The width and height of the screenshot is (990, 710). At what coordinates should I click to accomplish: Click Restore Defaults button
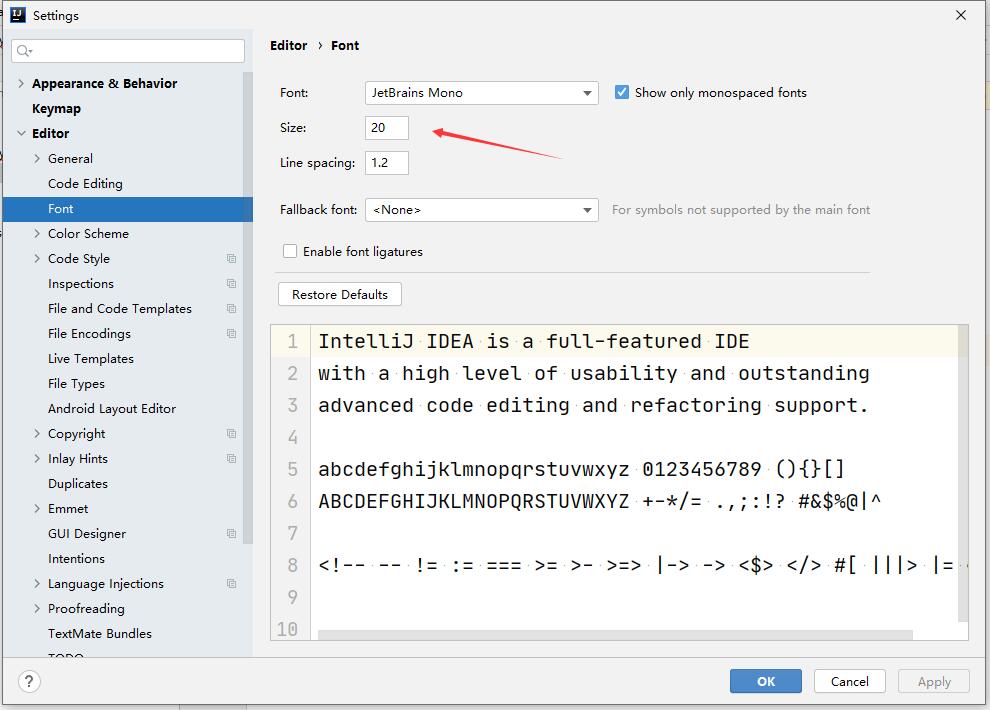[x=340, y=294]
